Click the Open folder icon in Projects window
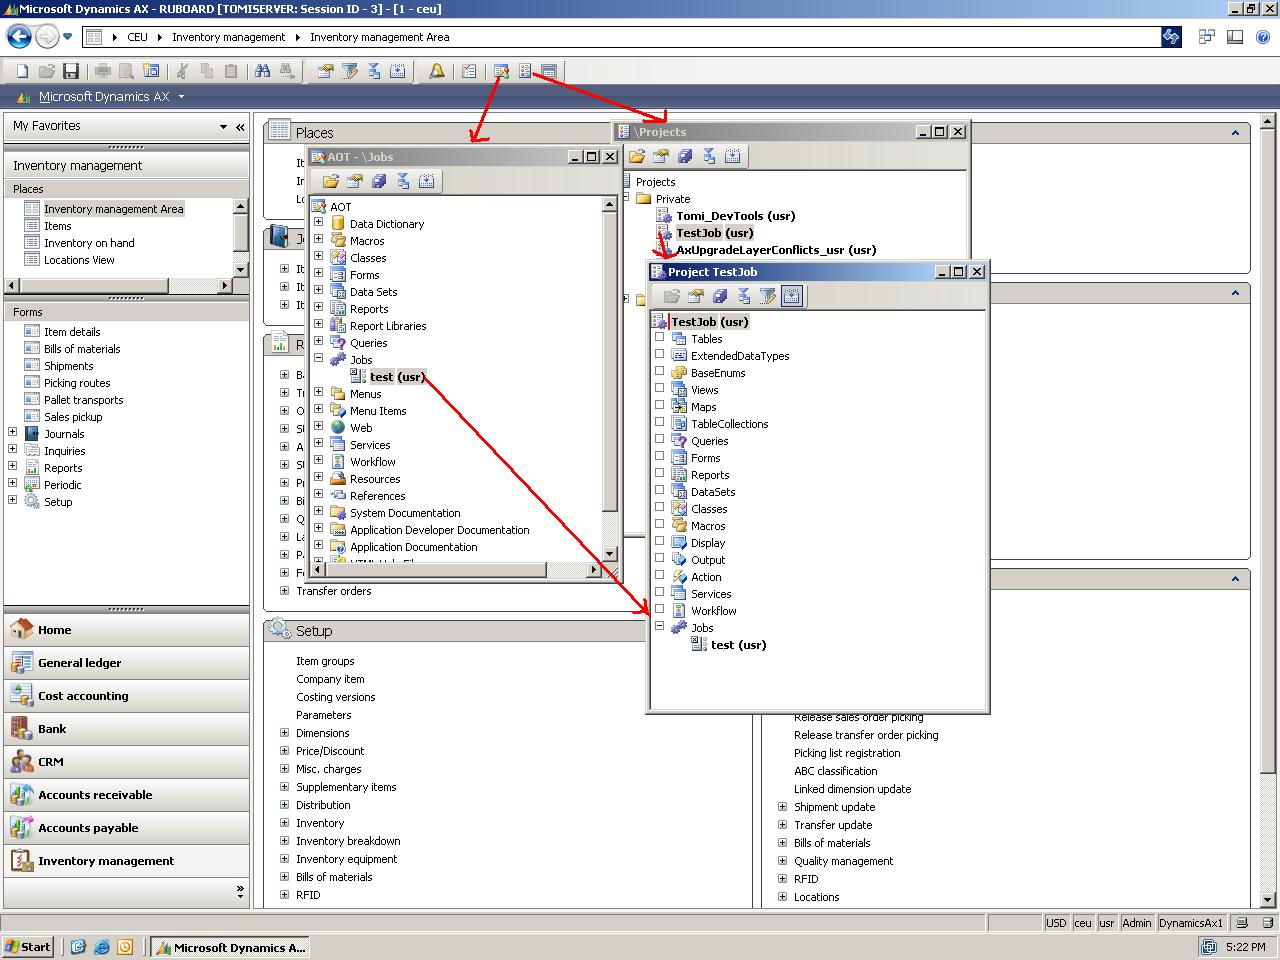Viewport: 1280px width, 960px height. (x=636, y=156)
